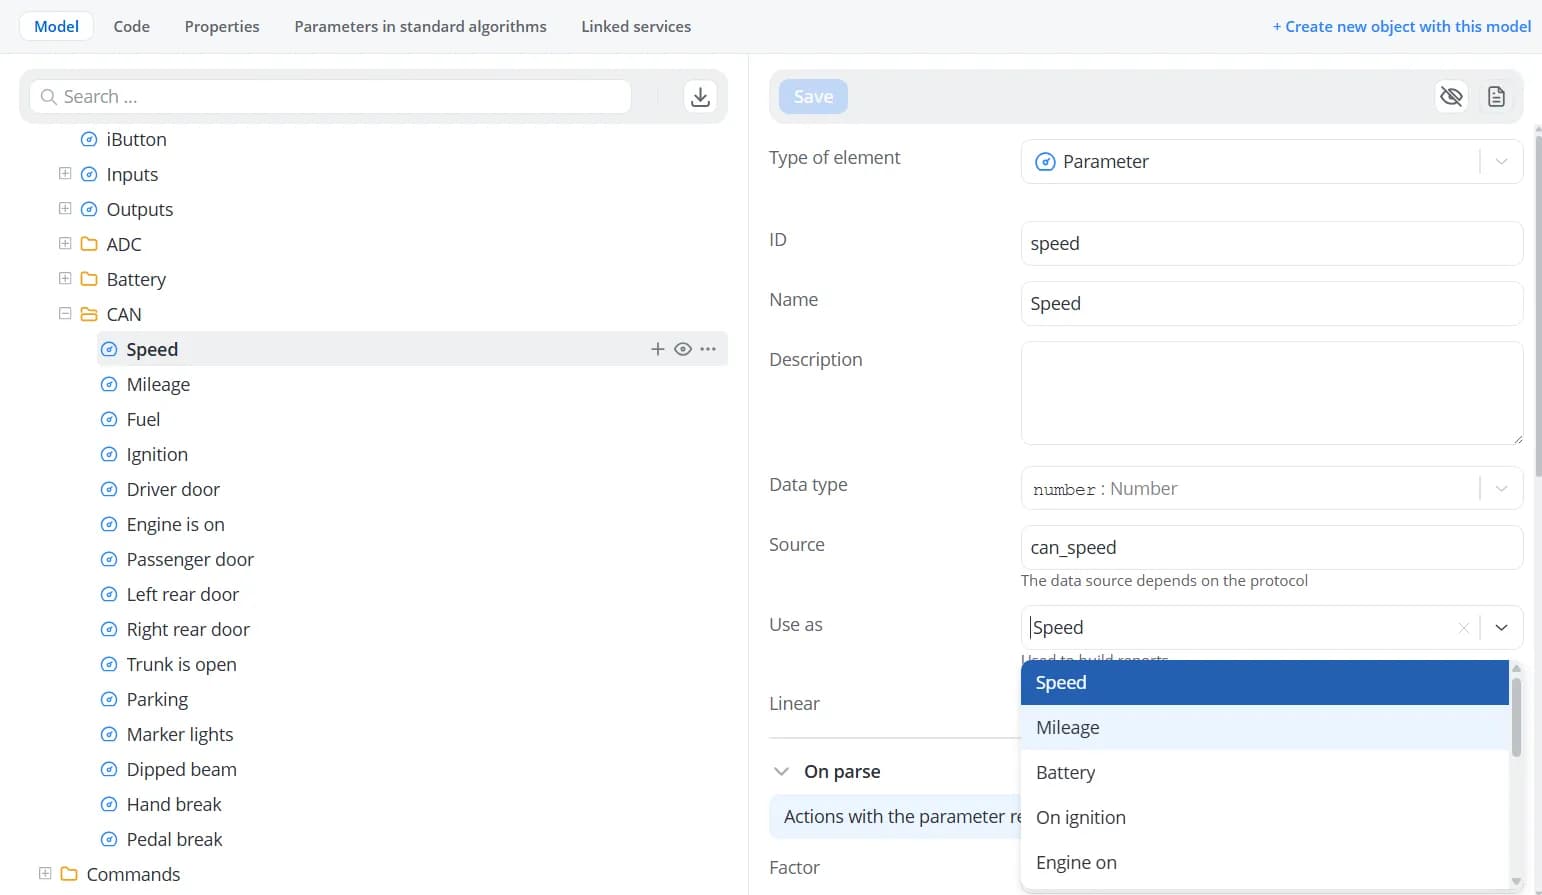Click the Commands folder icon
Viewport: 1542px width, 895px height.
click(69, 874)
